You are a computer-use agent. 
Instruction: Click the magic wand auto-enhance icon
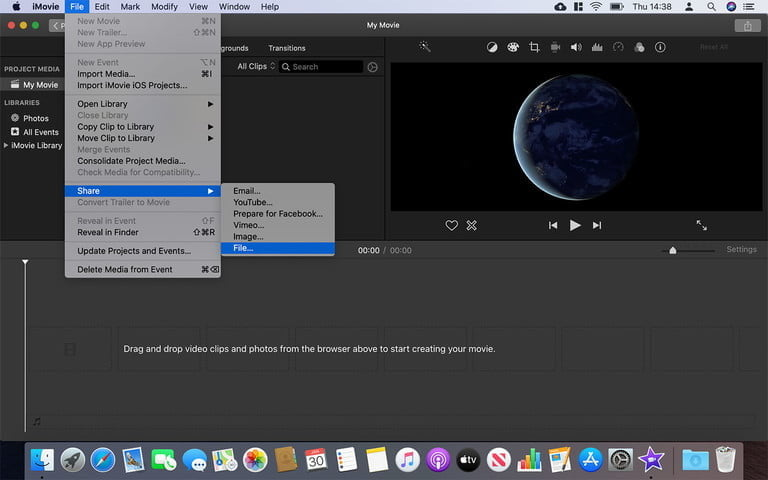(x=425, y=47)
